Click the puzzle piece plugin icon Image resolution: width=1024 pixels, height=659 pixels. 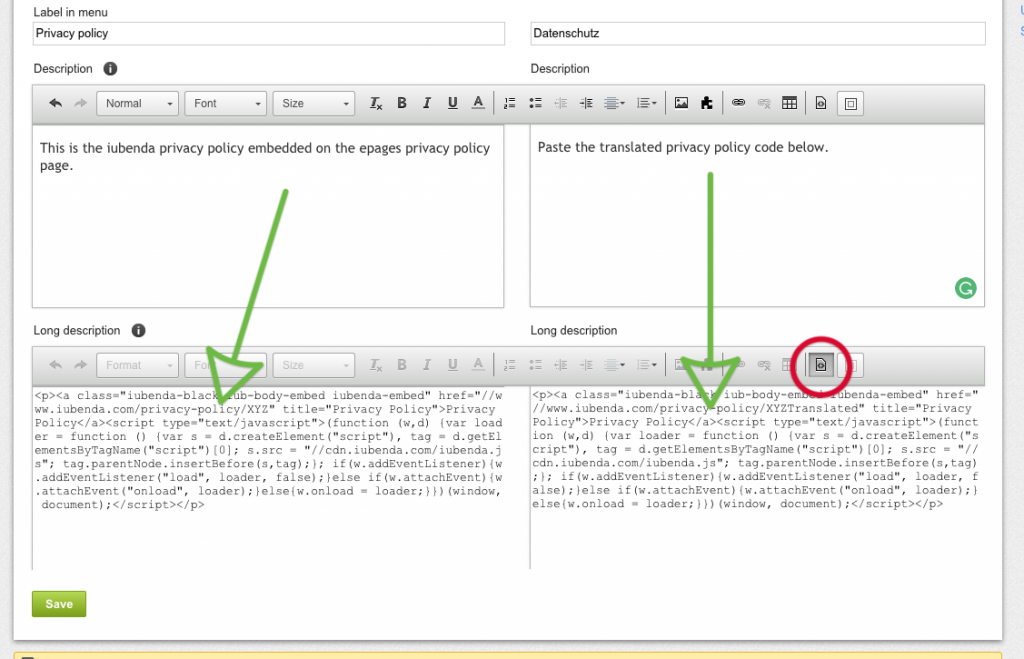[x=707, y=103]
